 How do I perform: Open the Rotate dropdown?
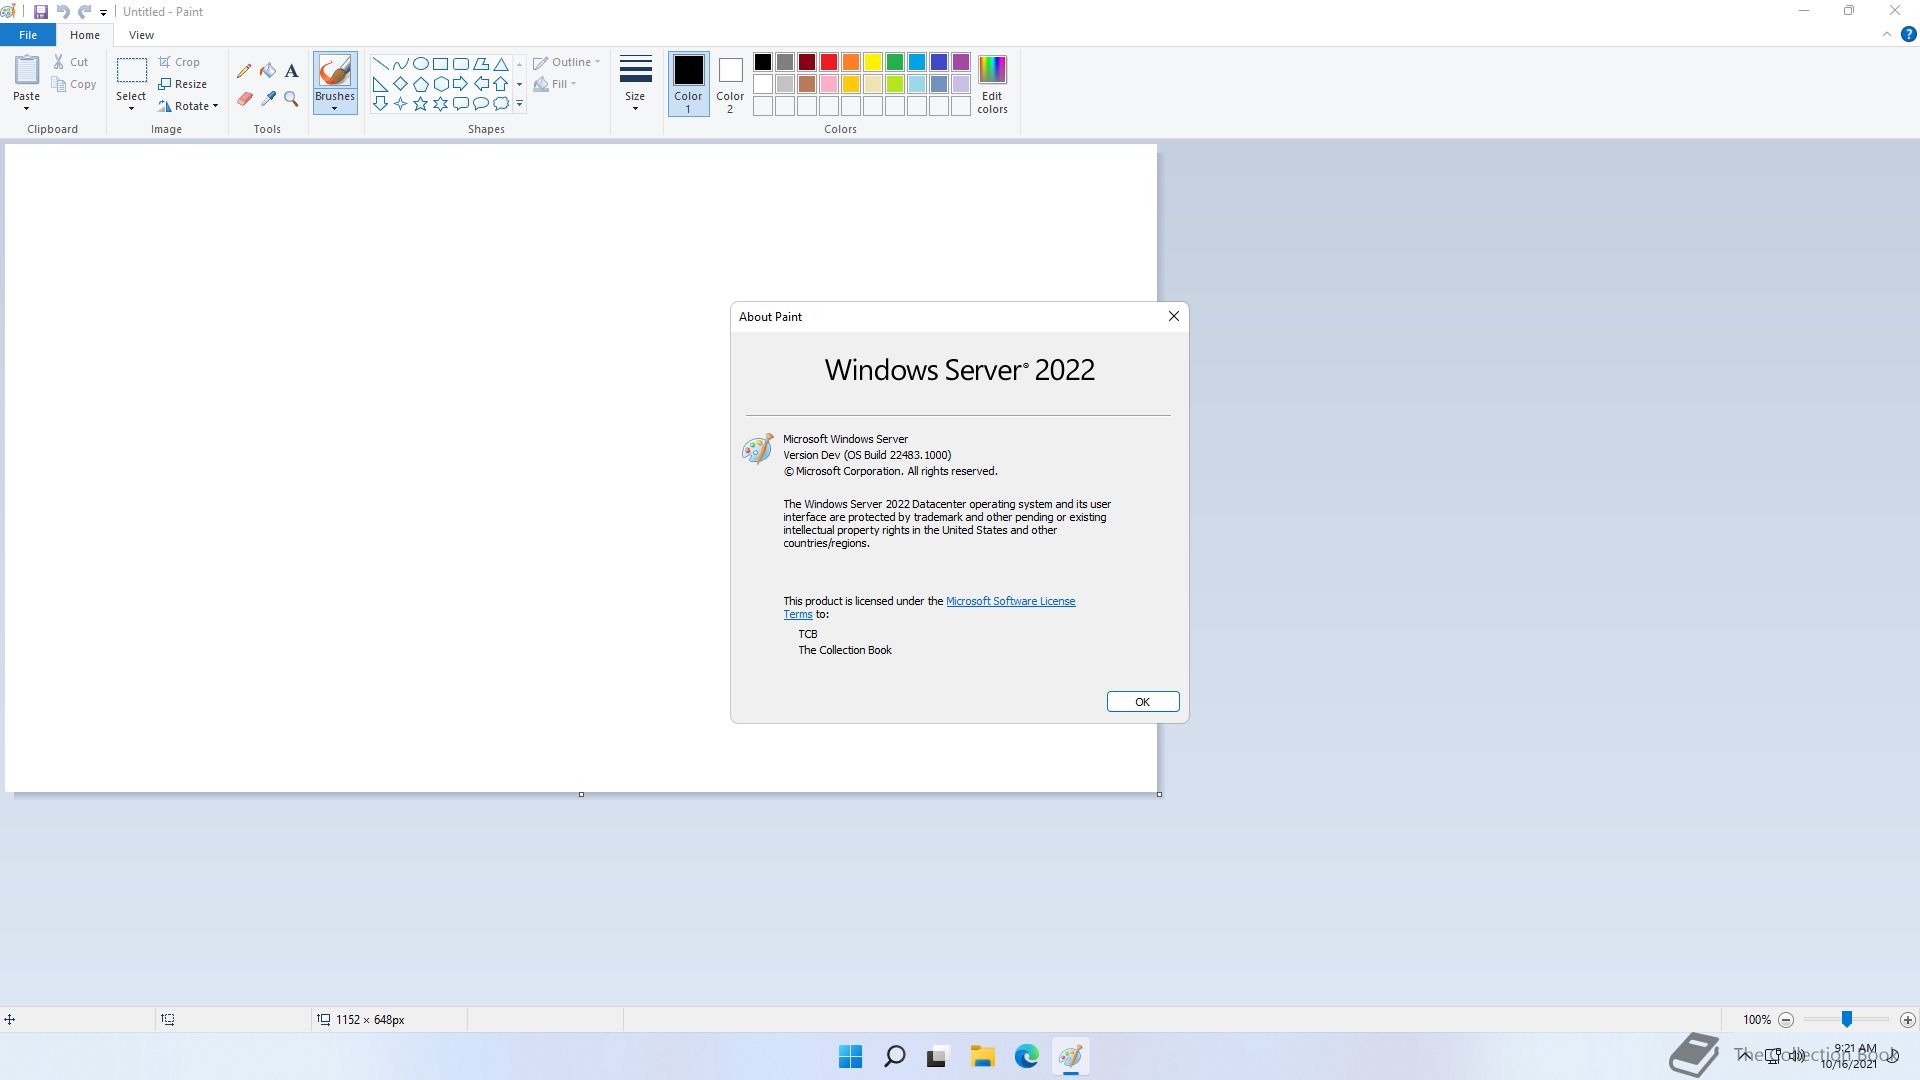188,106
